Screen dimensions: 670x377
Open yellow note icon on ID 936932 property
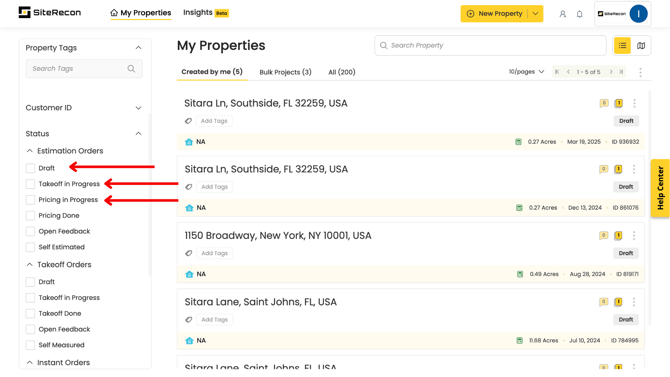coord(618,103)
